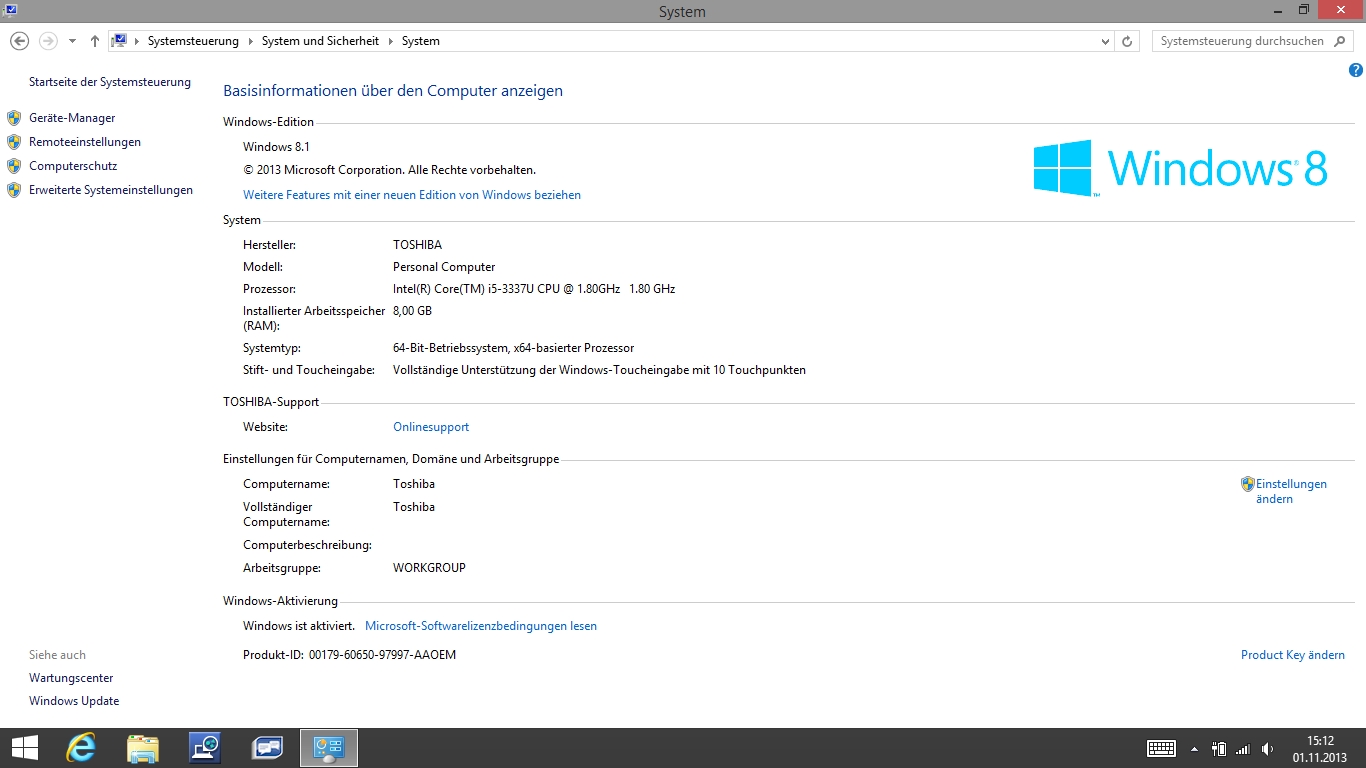Open Windows Update under Siehe auch

pyautogui.click(x=74, y=701)
